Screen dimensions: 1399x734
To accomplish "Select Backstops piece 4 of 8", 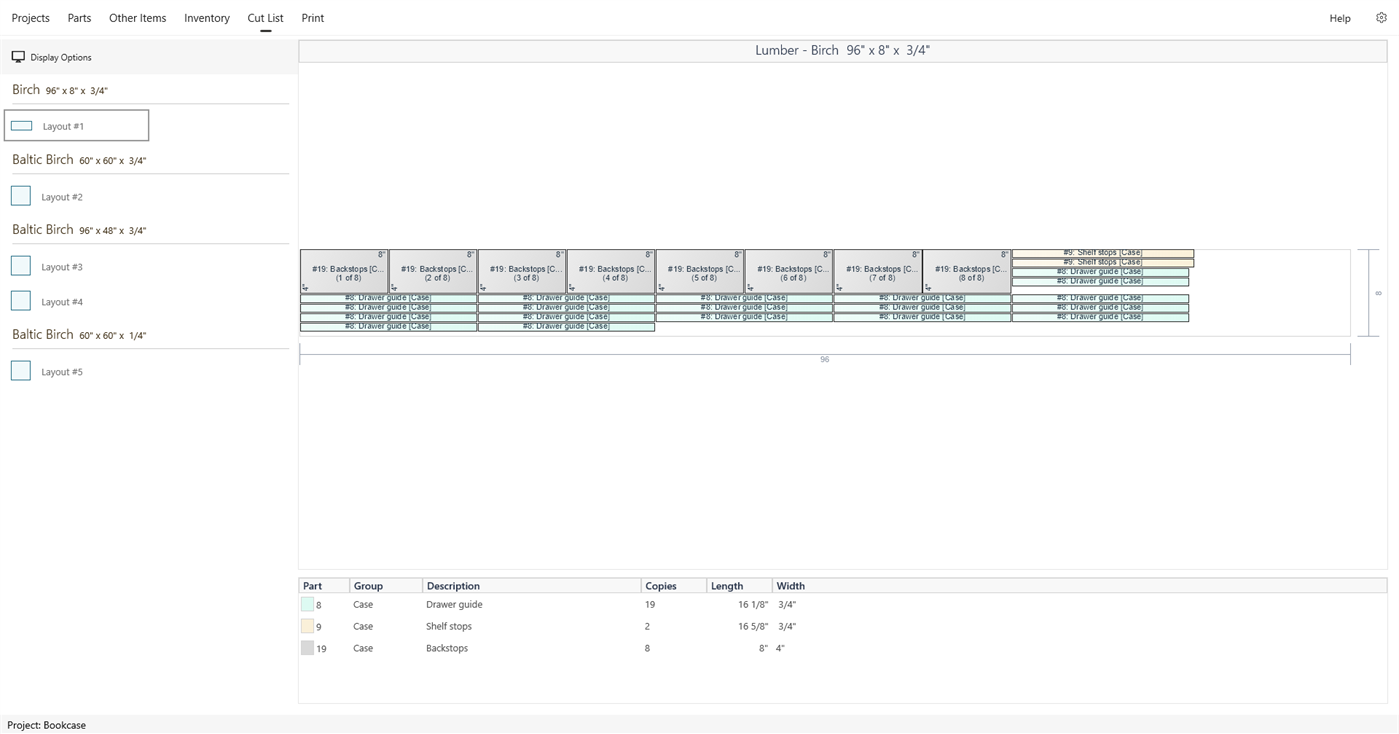I will [612, 271].
